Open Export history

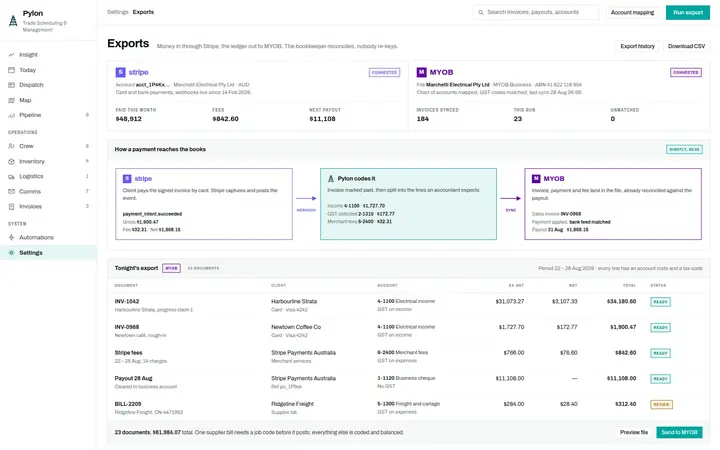pyautogui.click(x=637, y=46)
